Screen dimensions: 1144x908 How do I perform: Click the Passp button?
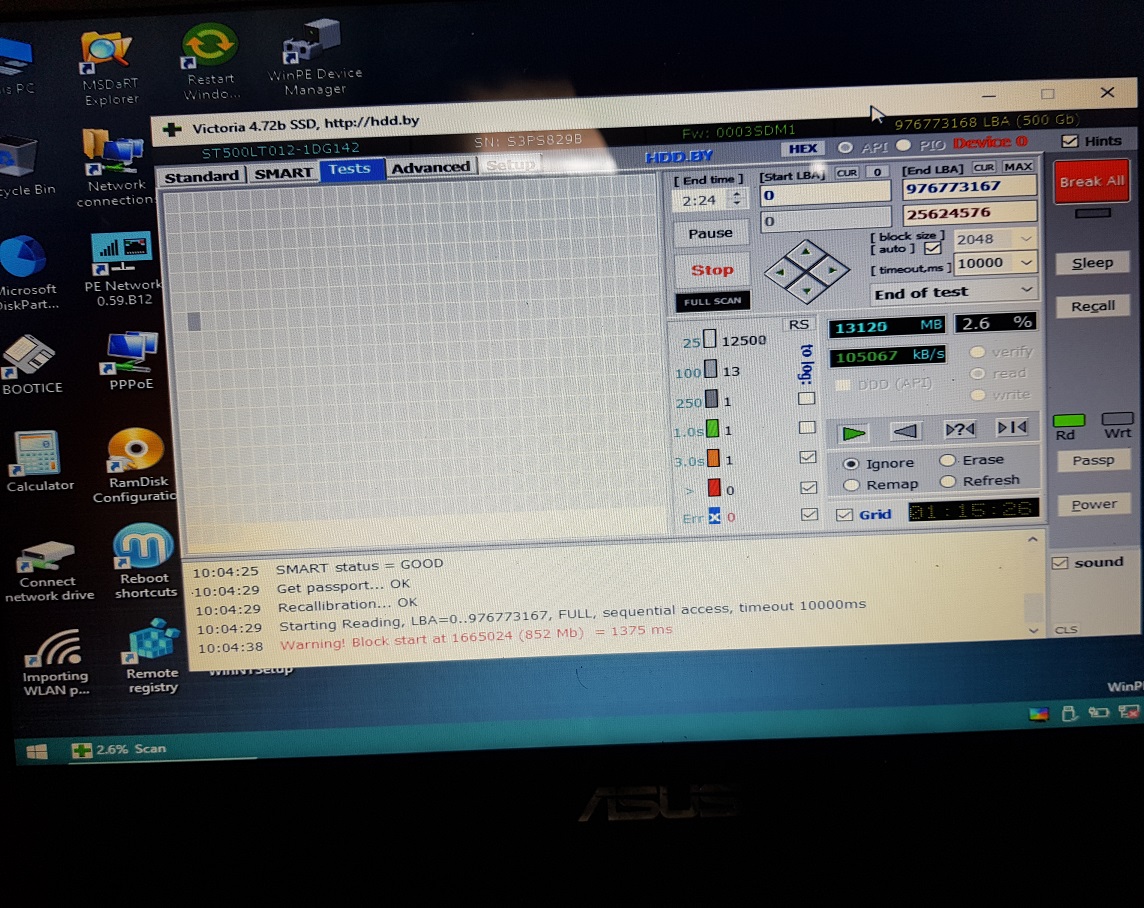(1093, 460)
